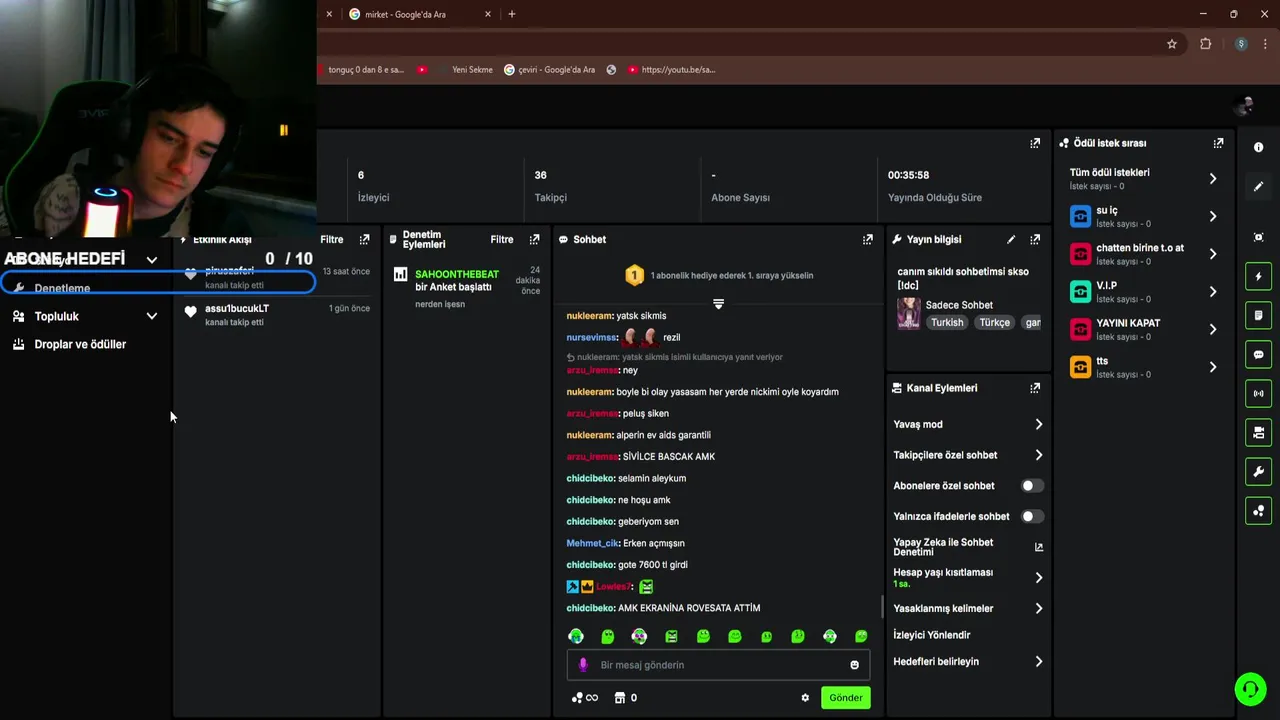Image resolution: width=1280 pixels, height=720 pixels.
Task: Open the çeviri Google'da Ara bookmark
Action: tap(550, 70)
